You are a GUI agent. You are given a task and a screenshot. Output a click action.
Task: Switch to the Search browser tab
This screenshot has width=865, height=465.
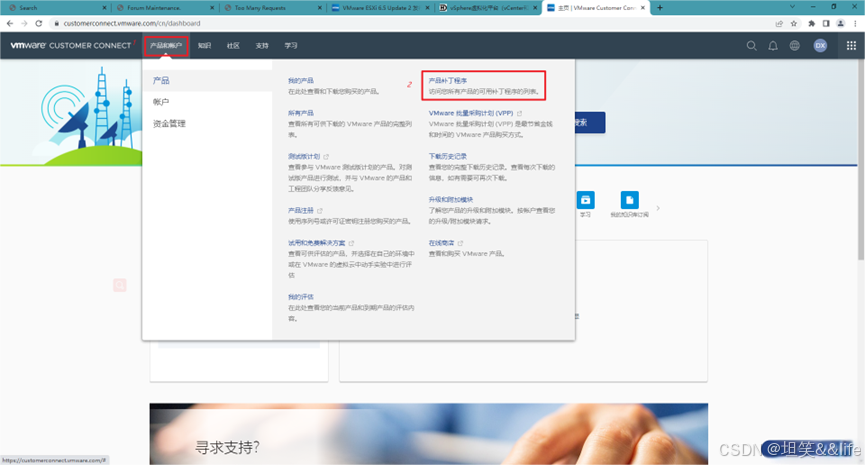coord(55,8)
